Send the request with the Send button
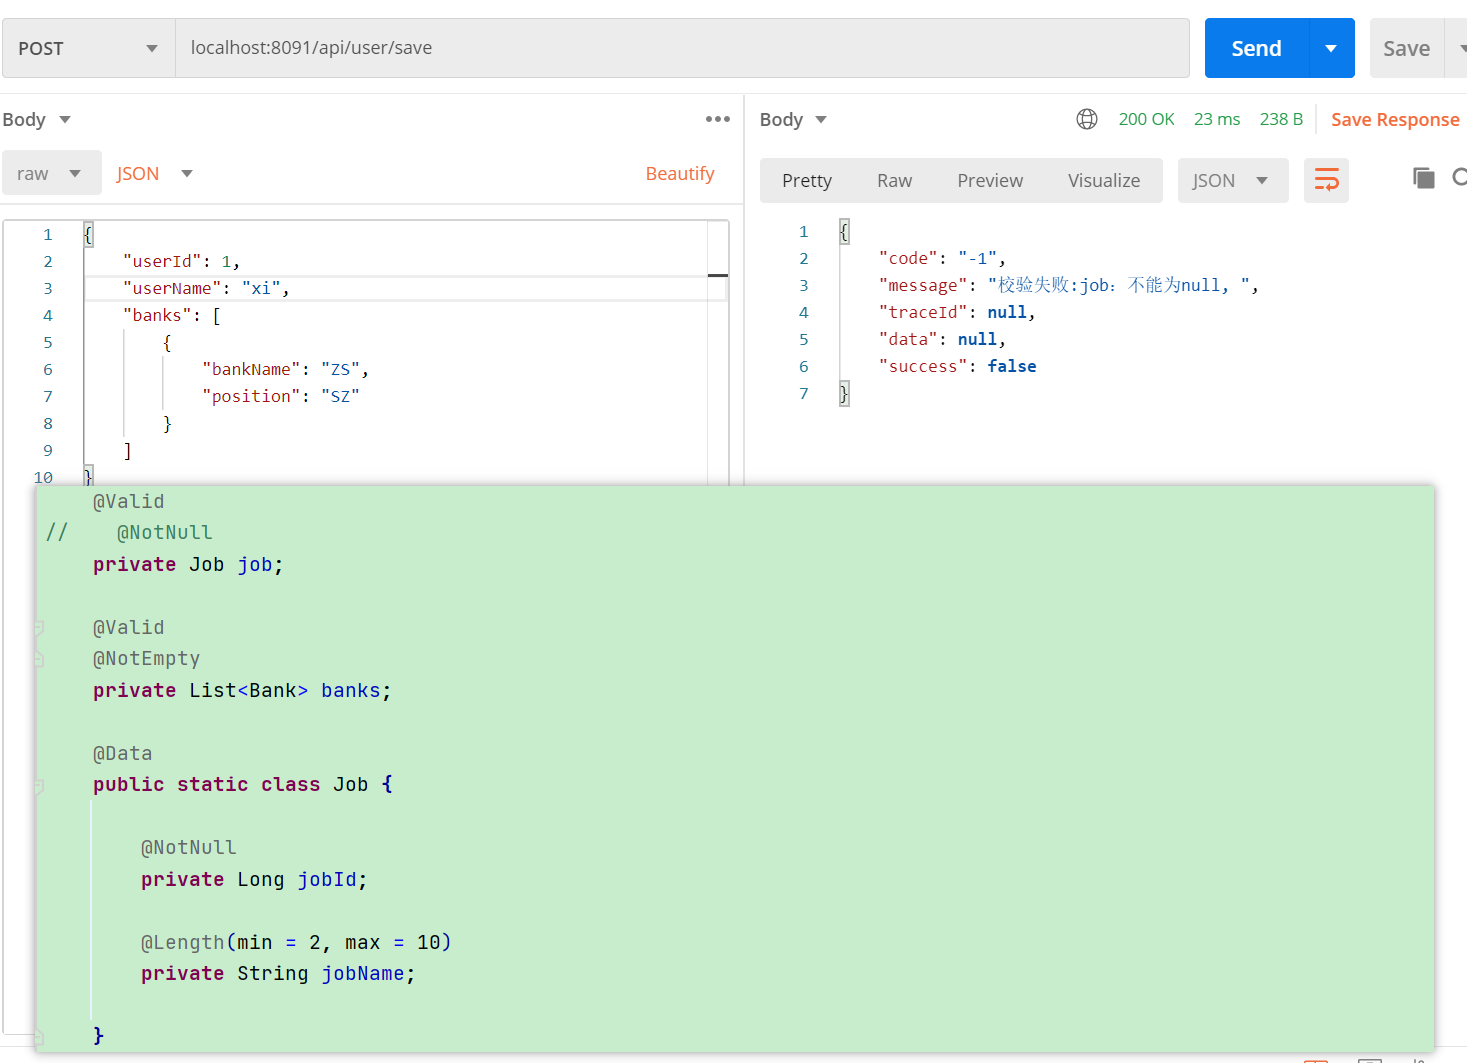The width and height of the screenshot is (1467, 1063). pyautogui.click(x=1256, y=48)
